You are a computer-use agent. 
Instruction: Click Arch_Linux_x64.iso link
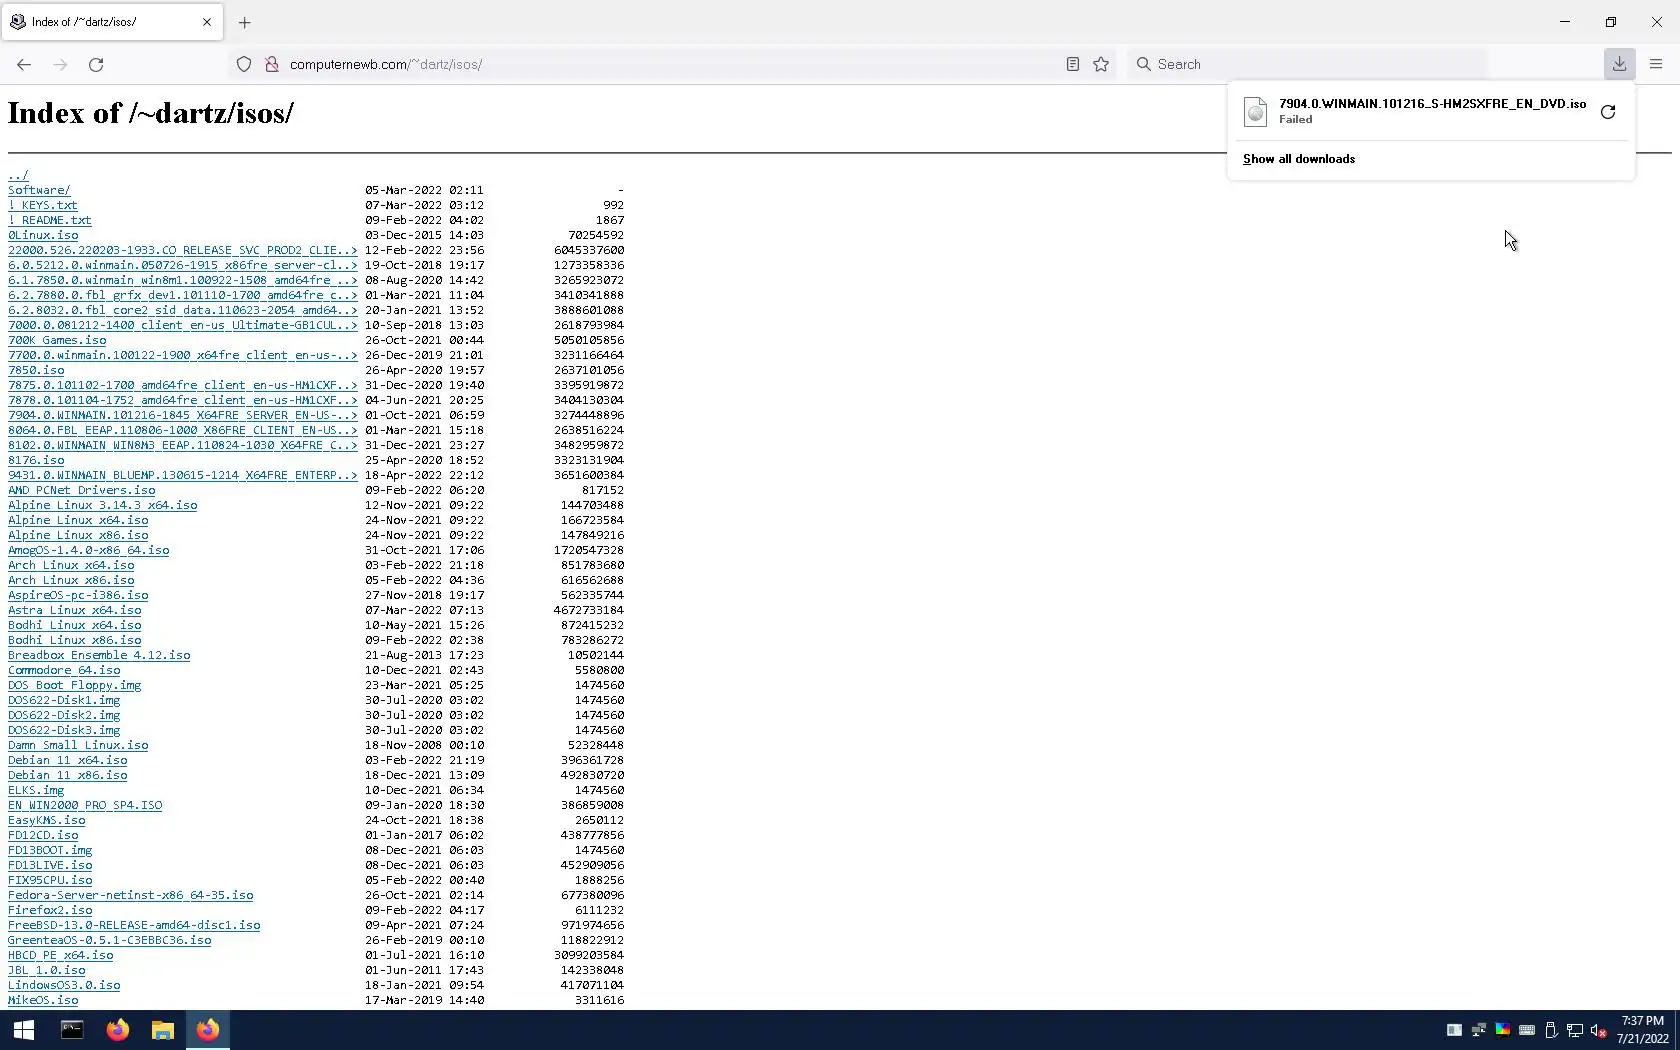71,565
